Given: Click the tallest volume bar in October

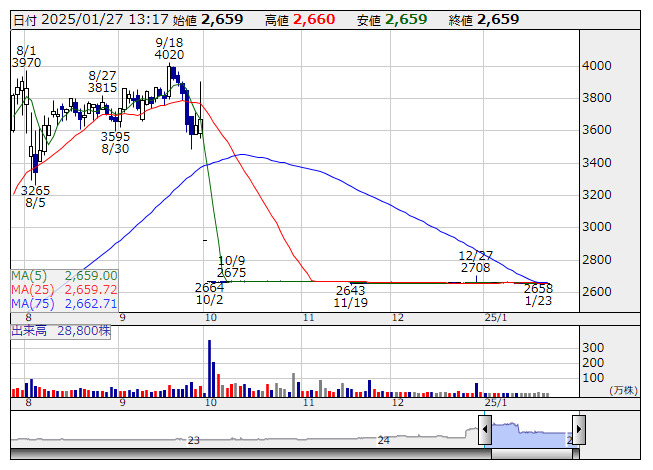Looking at the screenshot, I should (x=210, y=368).
